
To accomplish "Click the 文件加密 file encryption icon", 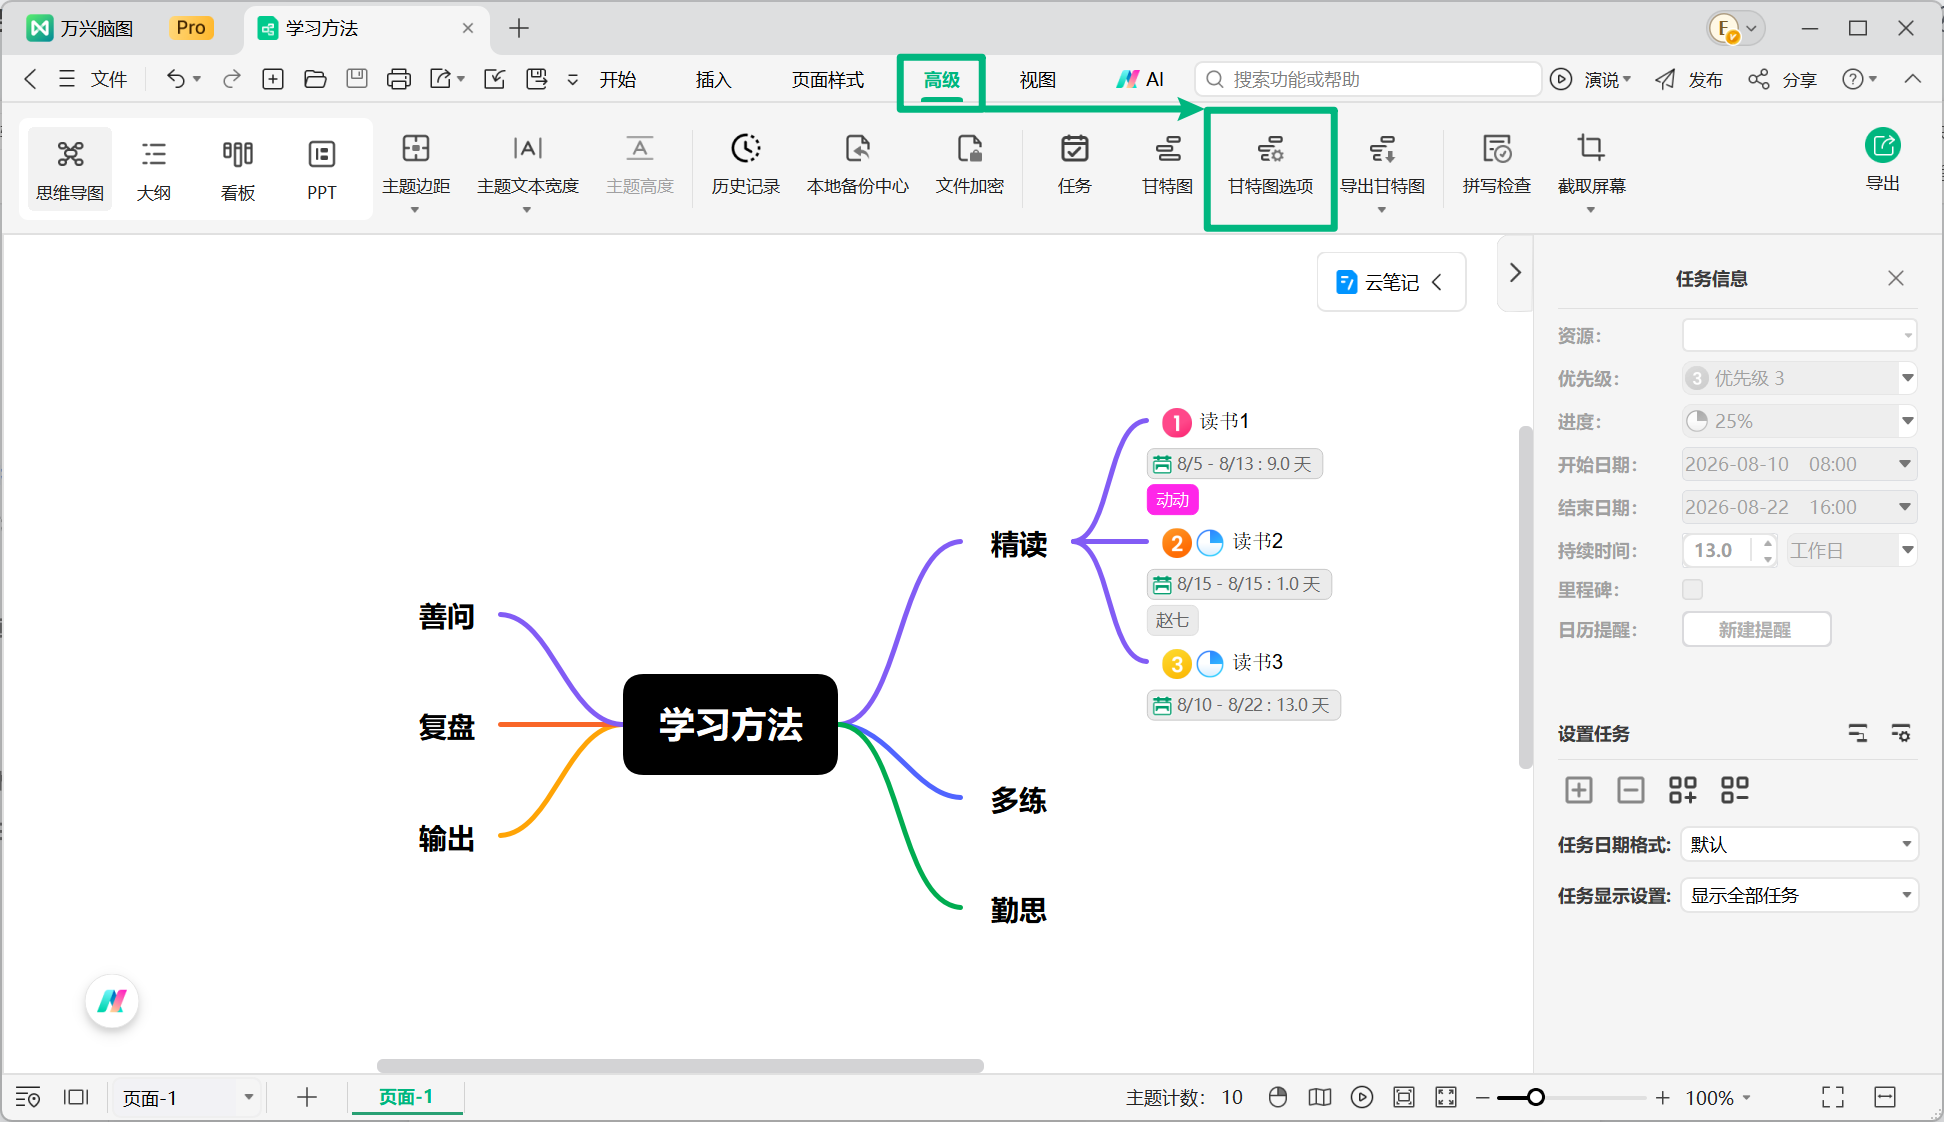I will pos(970,150).
